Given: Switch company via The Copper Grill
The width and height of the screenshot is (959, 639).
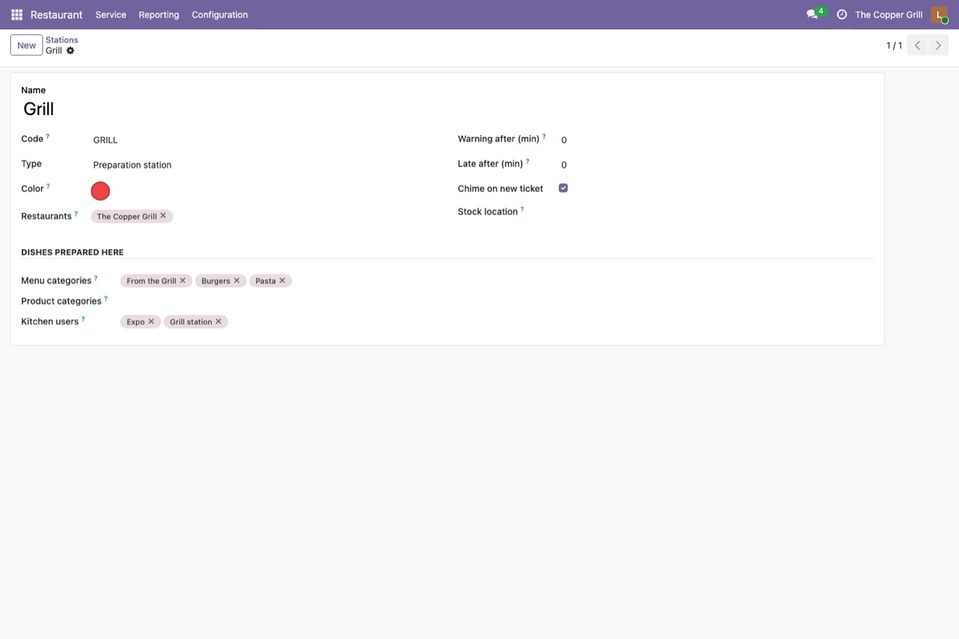Looking at the screenshot, I should tap(889, 15).
